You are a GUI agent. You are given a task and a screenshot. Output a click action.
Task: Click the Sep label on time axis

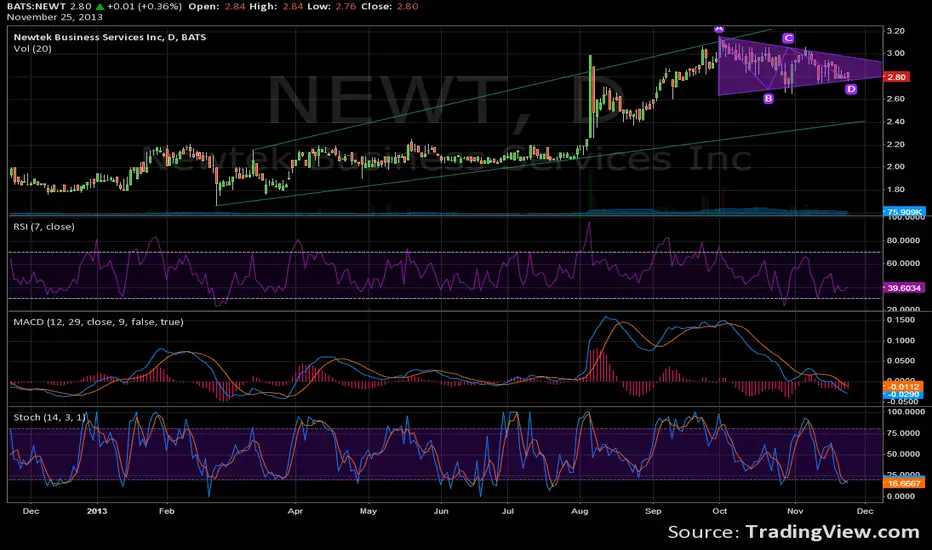coord(653,511)
